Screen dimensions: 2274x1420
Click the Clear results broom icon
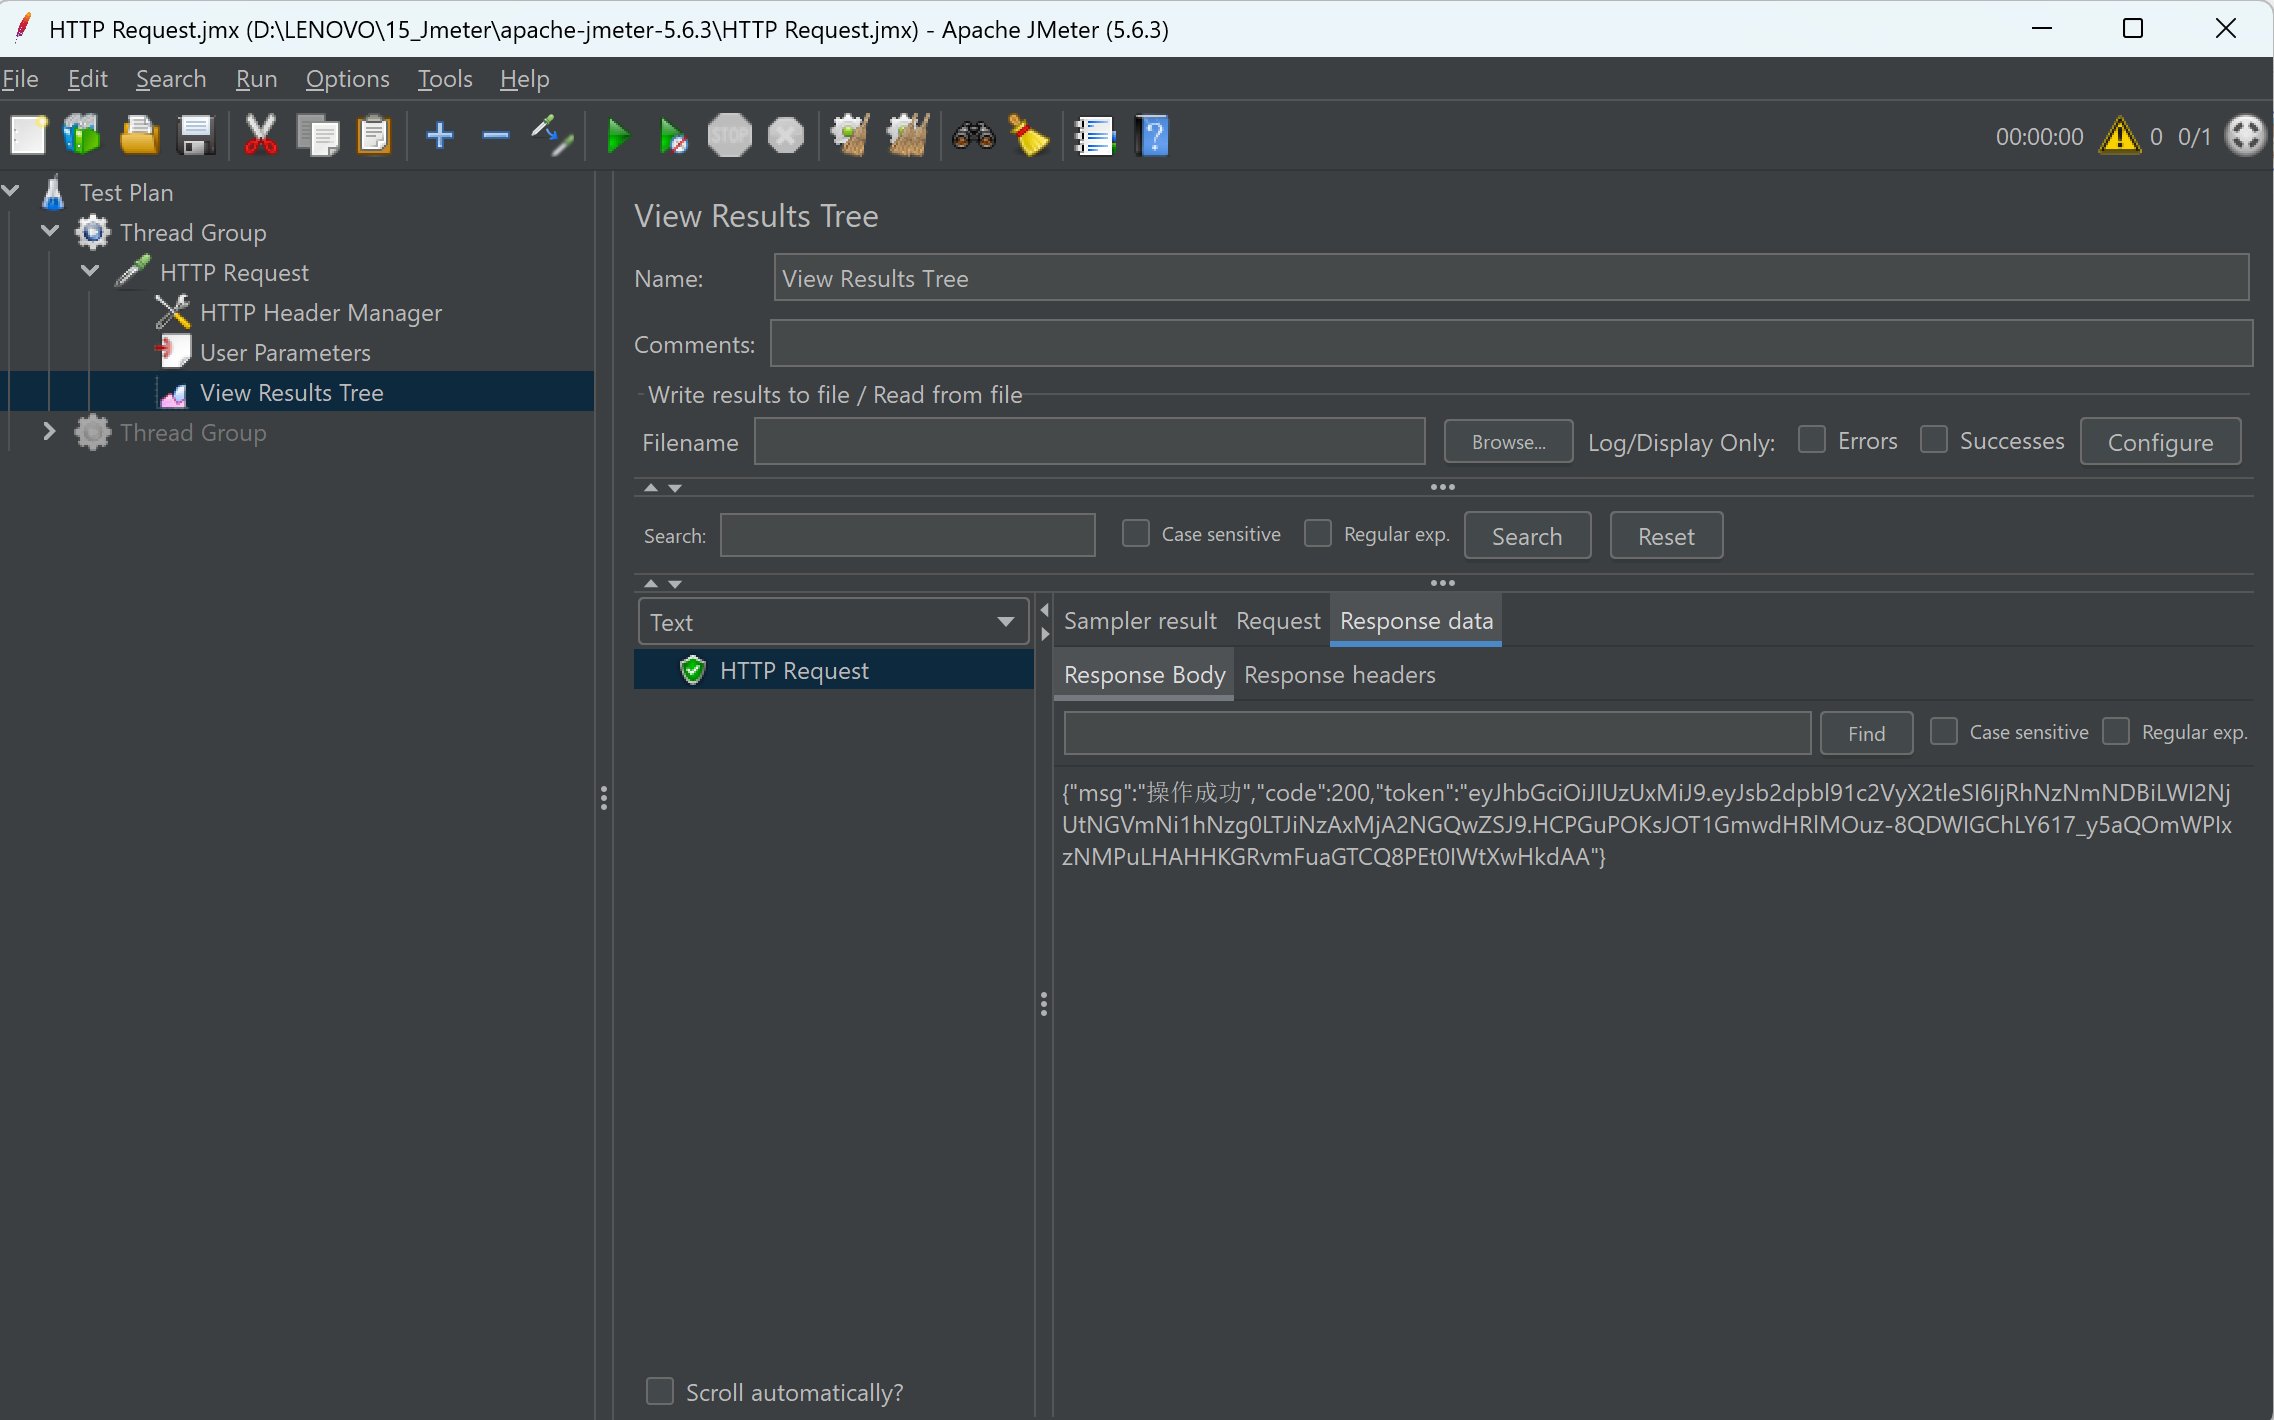850,135
